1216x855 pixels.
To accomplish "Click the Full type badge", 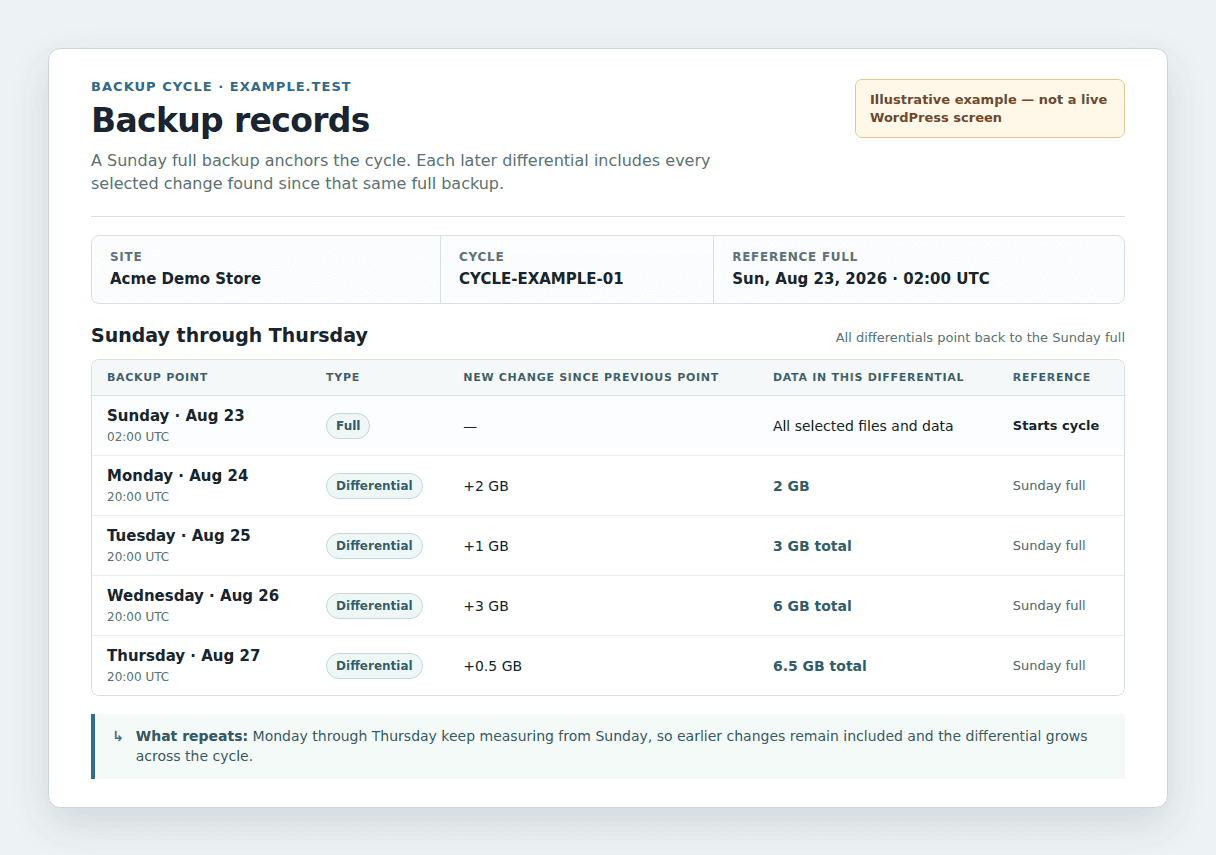I will [x=348, y=426].
